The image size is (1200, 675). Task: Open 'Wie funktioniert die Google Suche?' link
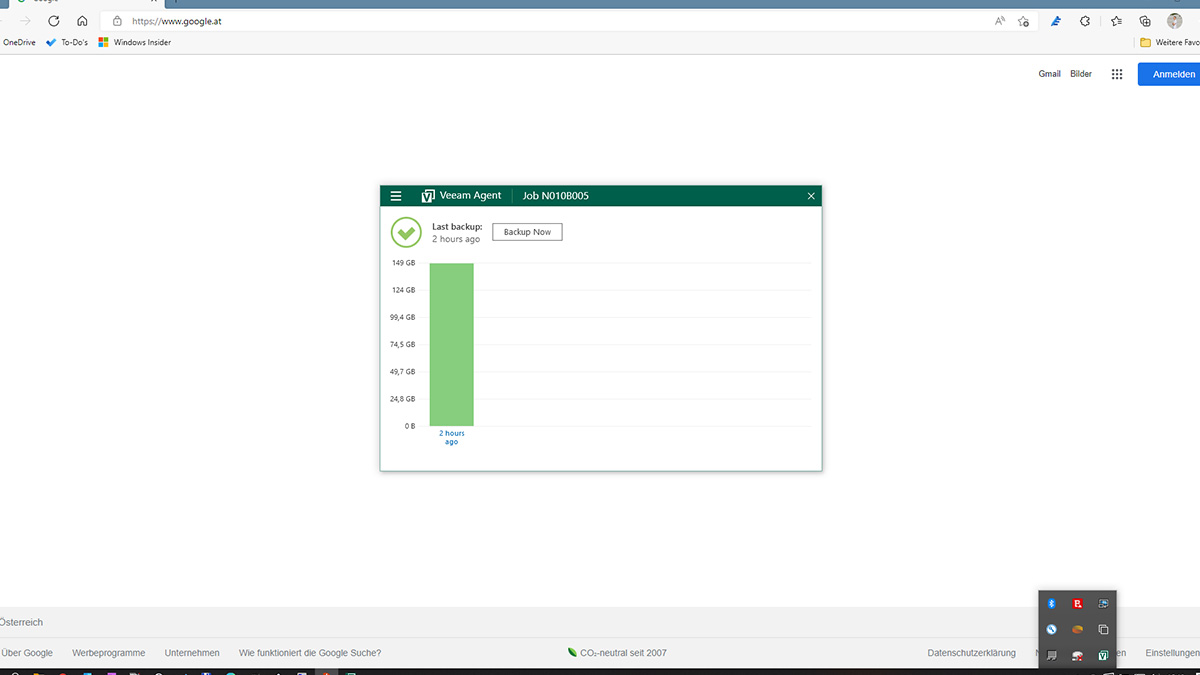click(x=310, y=653)
